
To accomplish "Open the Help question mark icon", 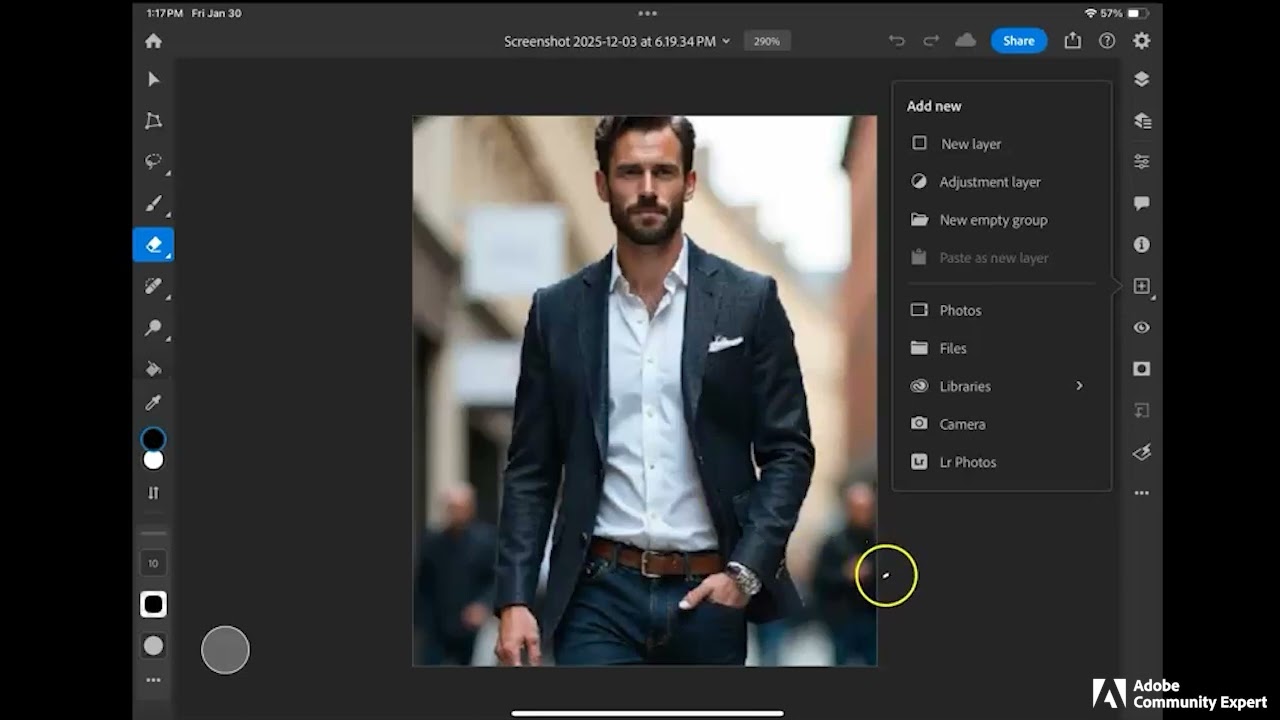I will coord(1107,41).
